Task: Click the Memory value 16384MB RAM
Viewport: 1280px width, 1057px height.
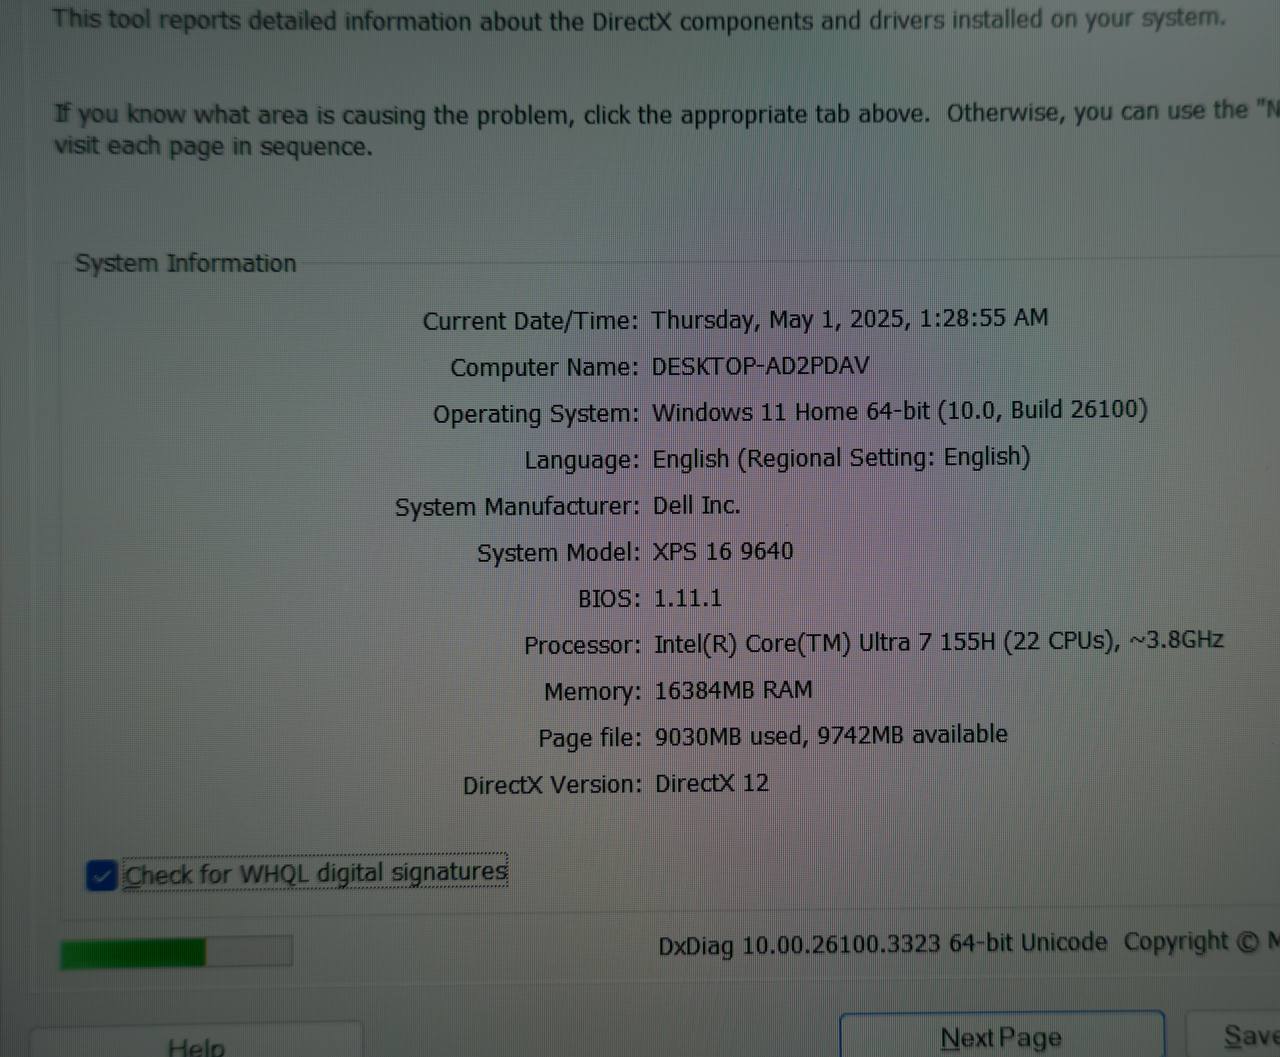Action: coord(733,689)
